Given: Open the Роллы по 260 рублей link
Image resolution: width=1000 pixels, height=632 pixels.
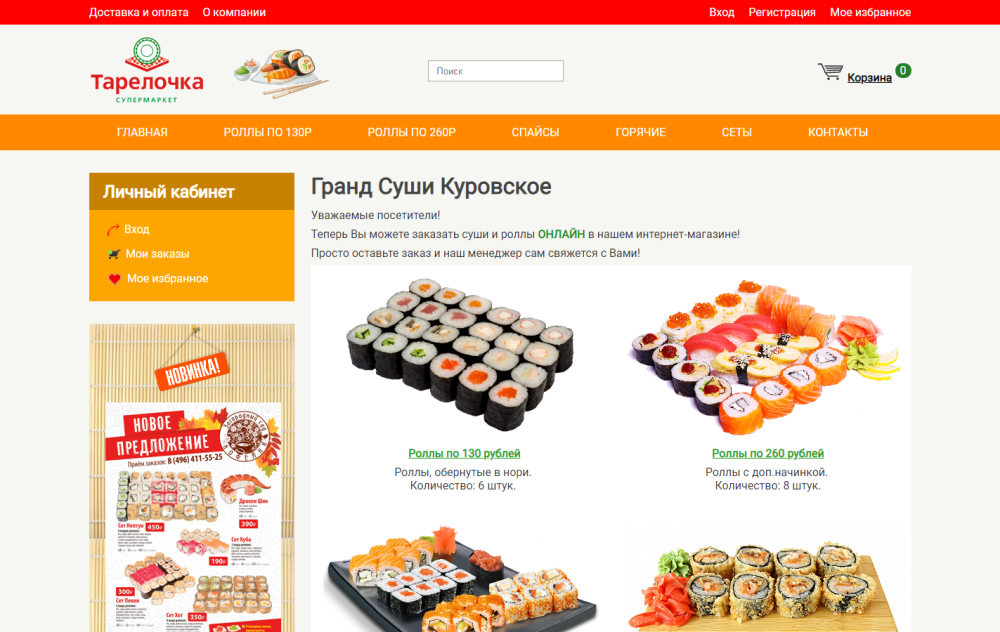Looking at the screenshot, I should click(x=768, y=453).
